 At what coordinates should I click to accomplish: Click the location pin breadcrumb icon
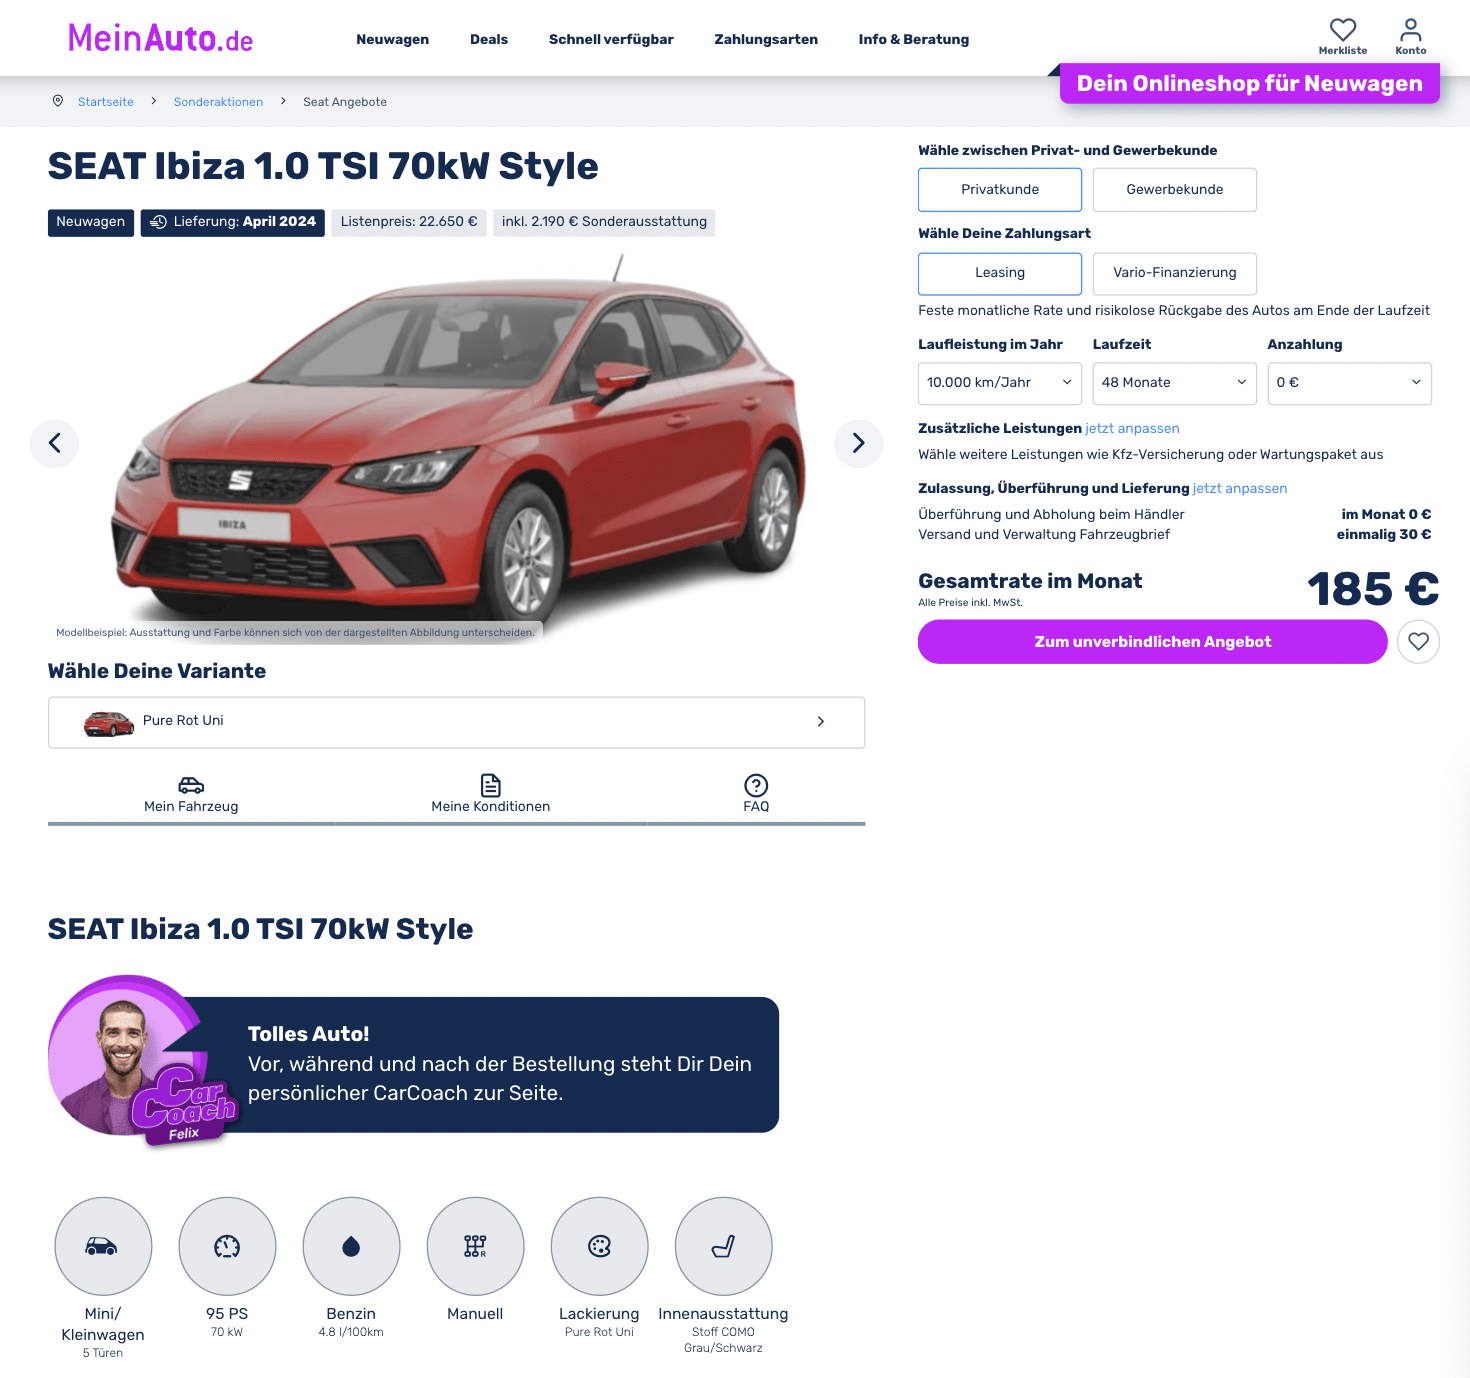point(58,101)
